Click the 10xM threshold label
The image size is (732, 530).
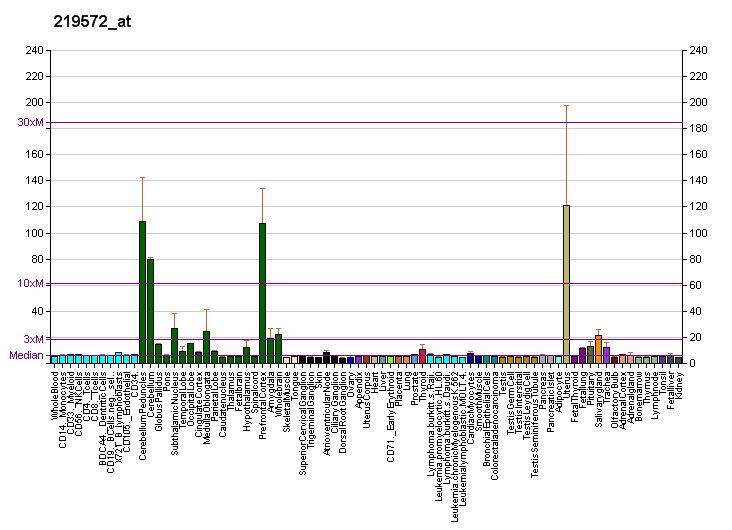(30, 283)
